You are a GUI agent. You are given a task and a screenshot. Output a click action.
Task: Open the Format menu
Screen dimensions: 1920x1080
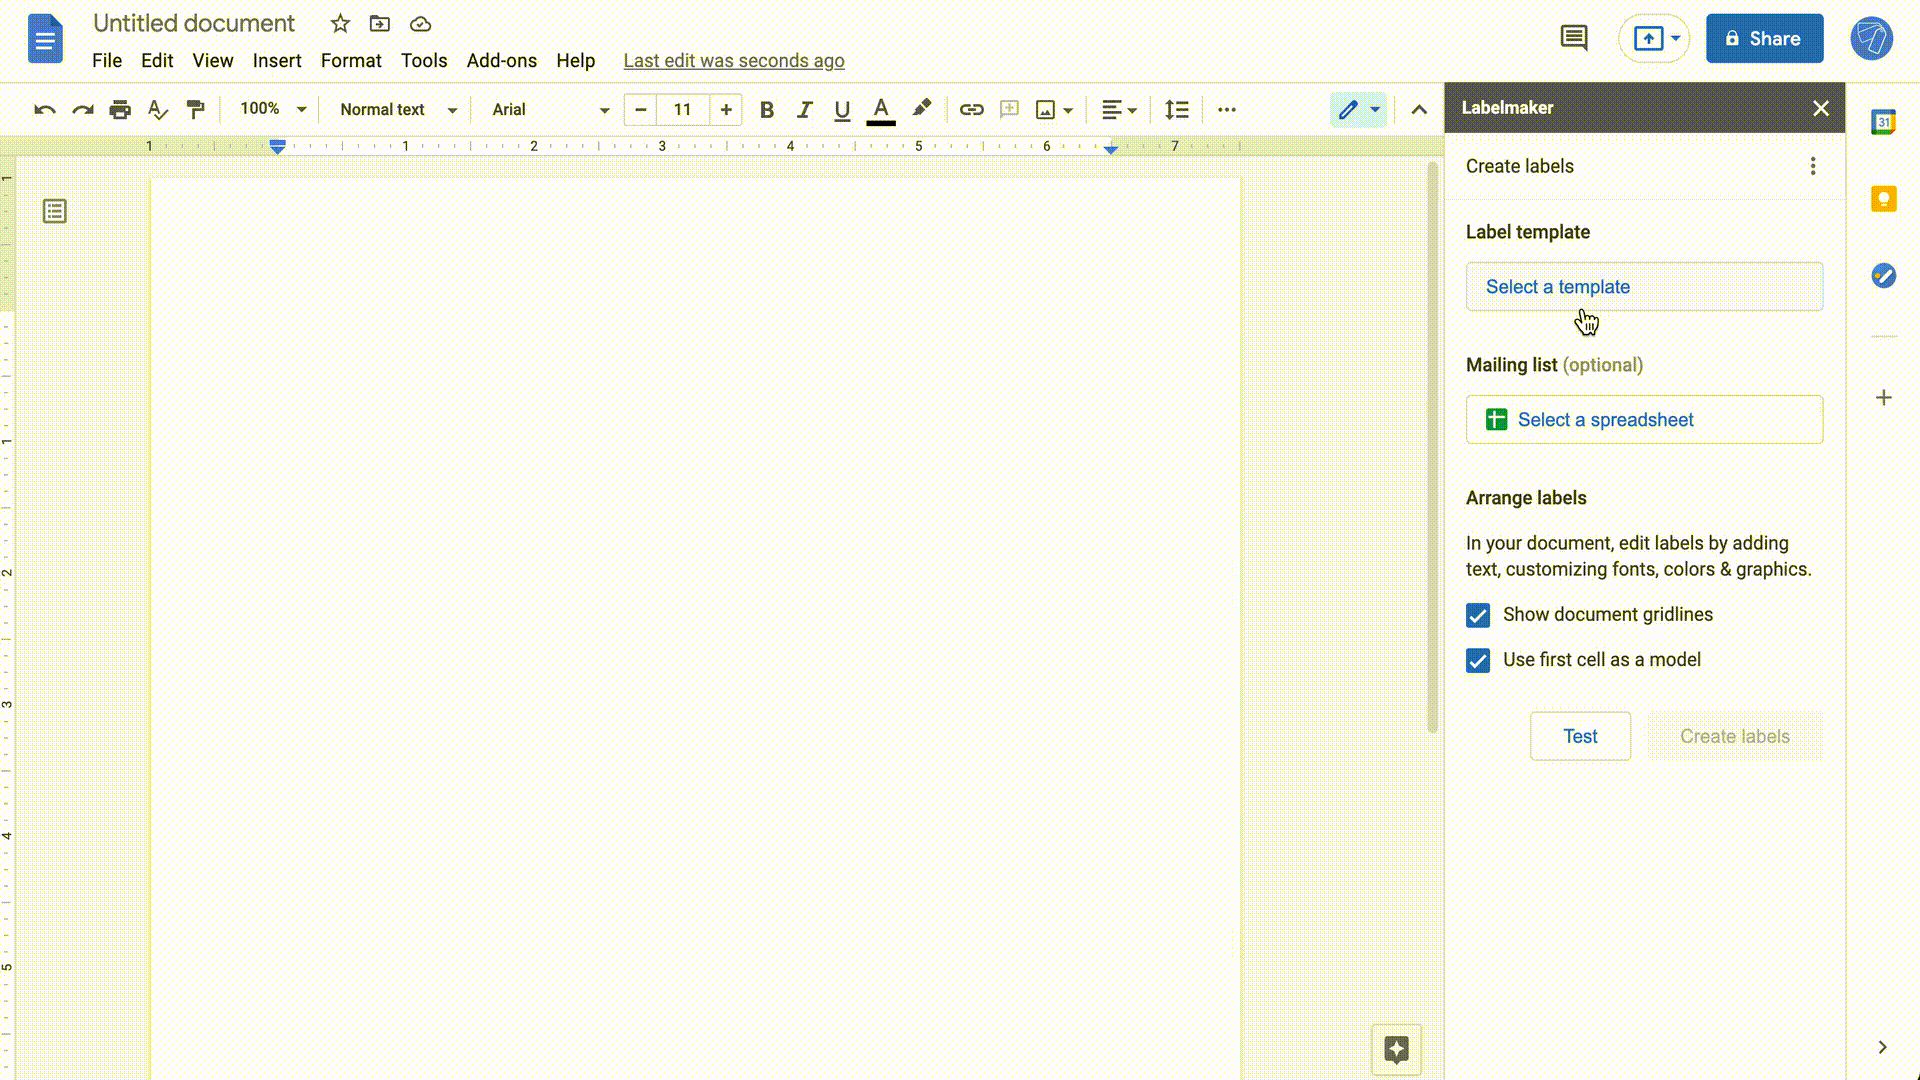tap(351, 59)
